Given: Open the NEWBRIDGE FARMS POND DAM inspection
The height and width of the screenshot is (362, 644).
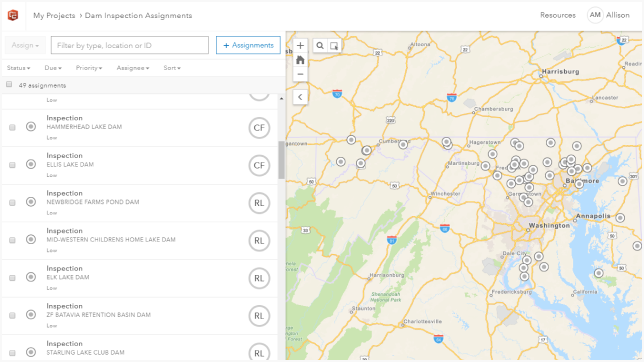Looking at the screenshot, I should tap(140, 203).
